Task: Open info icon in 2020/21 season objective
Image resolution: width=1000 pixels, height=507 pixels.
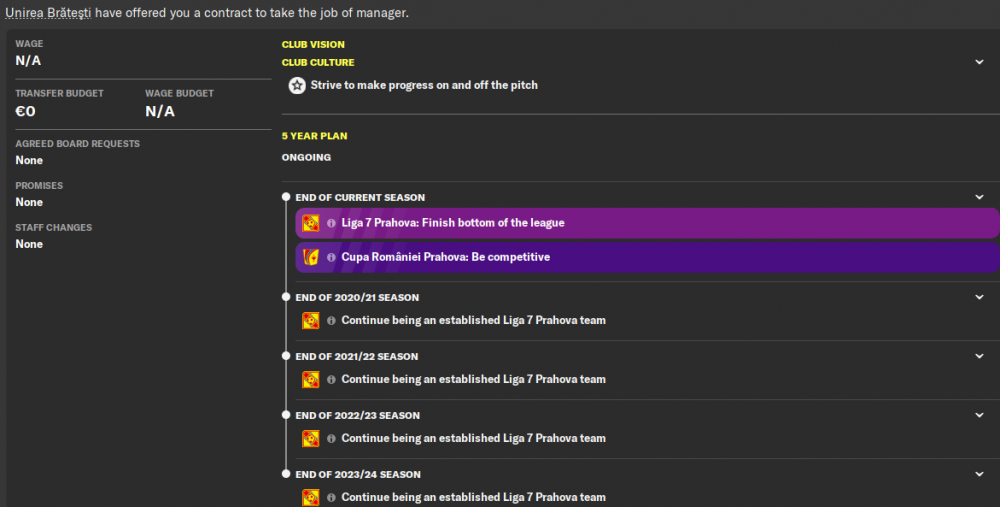Action: click(331, 321)
